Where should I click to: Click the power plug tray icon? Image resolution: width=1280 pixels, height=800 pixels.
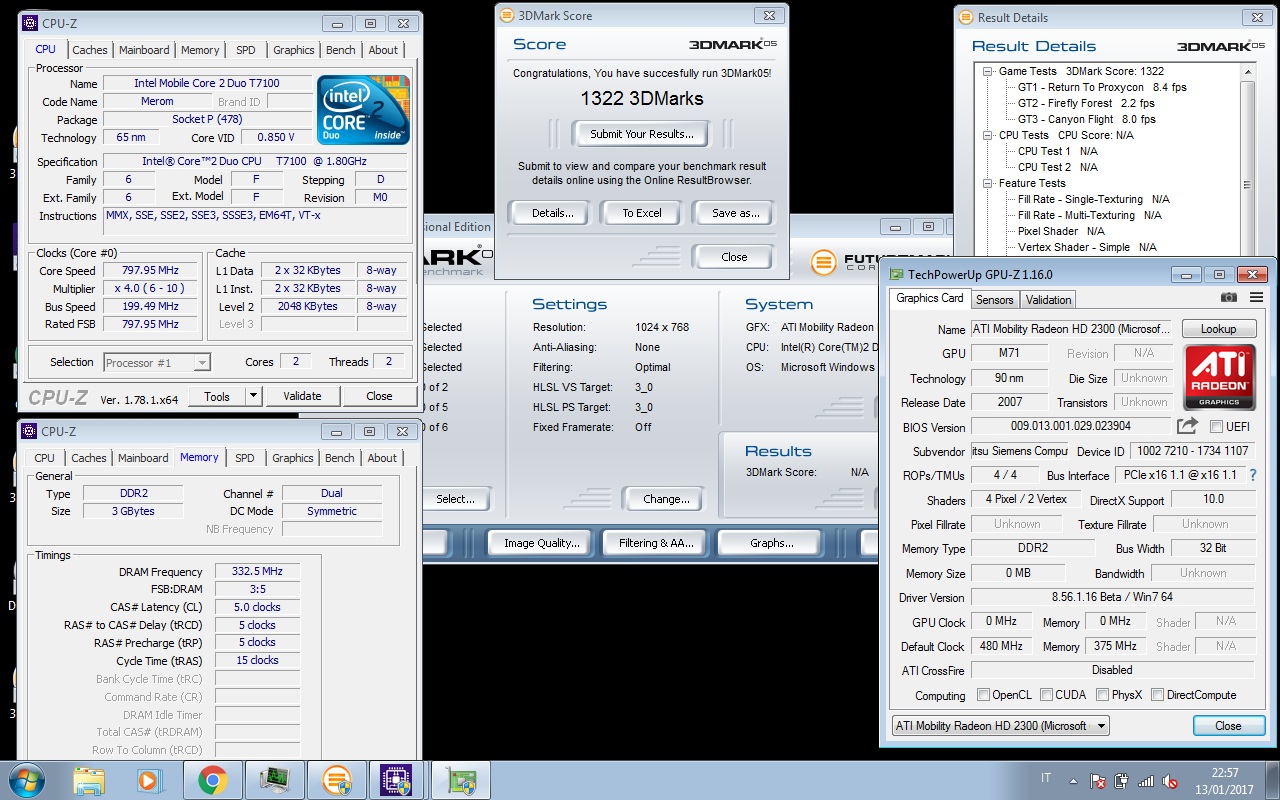coord(1122,780)
